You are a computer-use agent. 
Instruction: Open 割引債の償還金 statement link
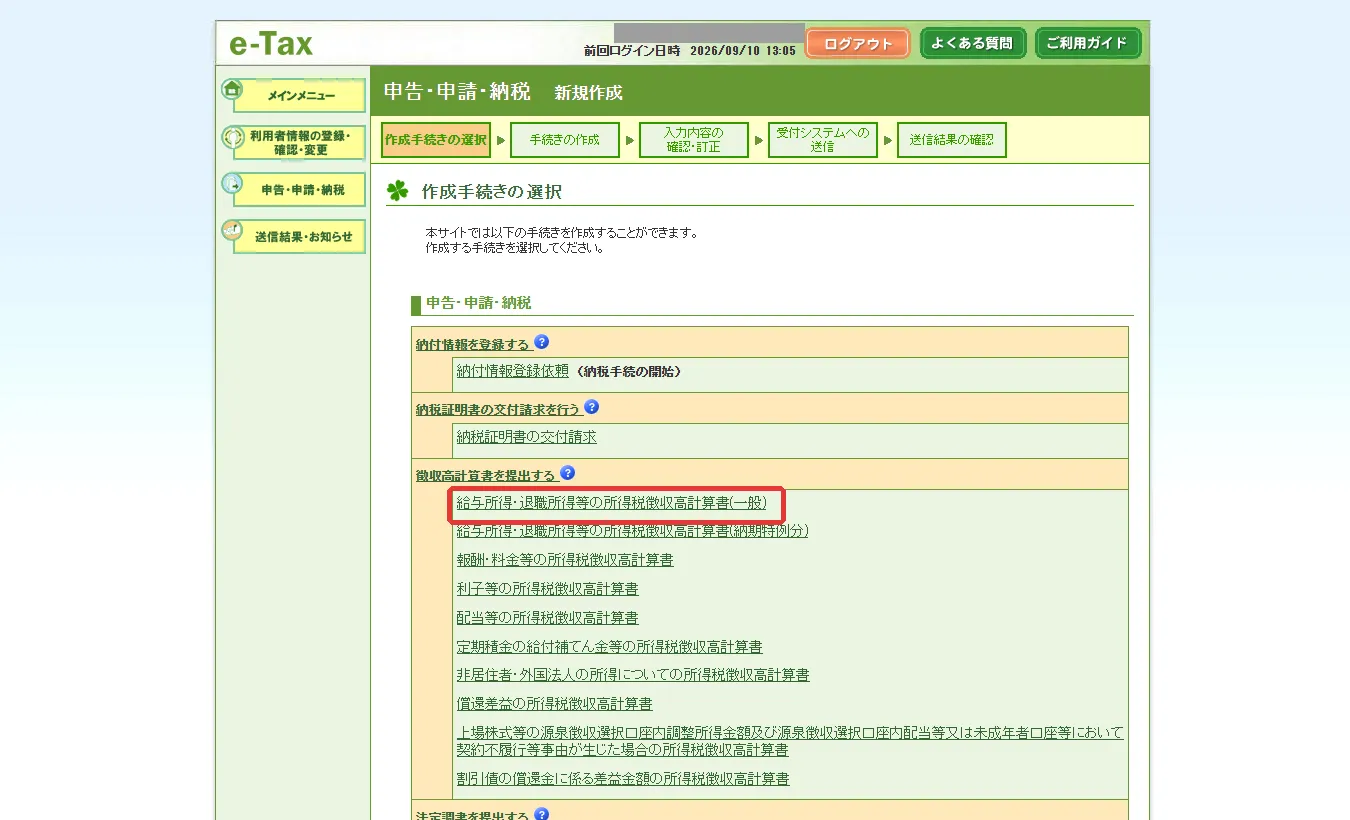[x=623, y=778]
